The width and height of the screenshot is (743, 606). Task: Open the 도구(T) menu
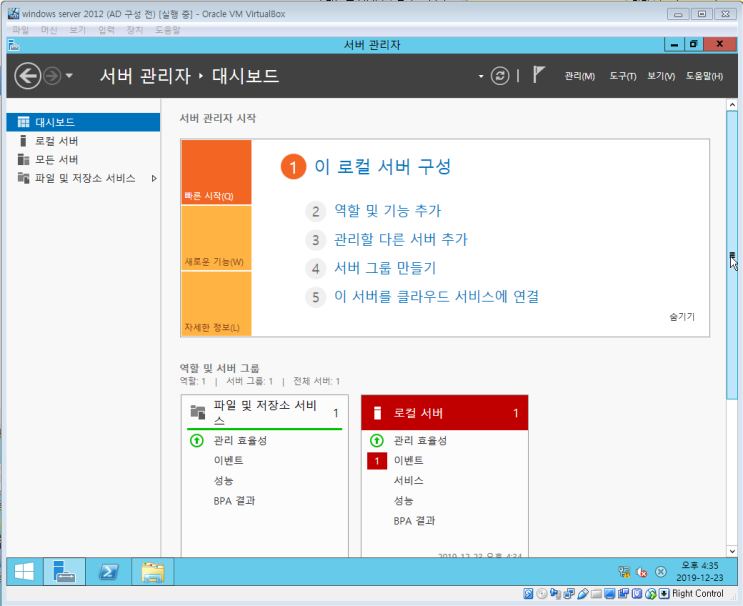pos(623,76)
